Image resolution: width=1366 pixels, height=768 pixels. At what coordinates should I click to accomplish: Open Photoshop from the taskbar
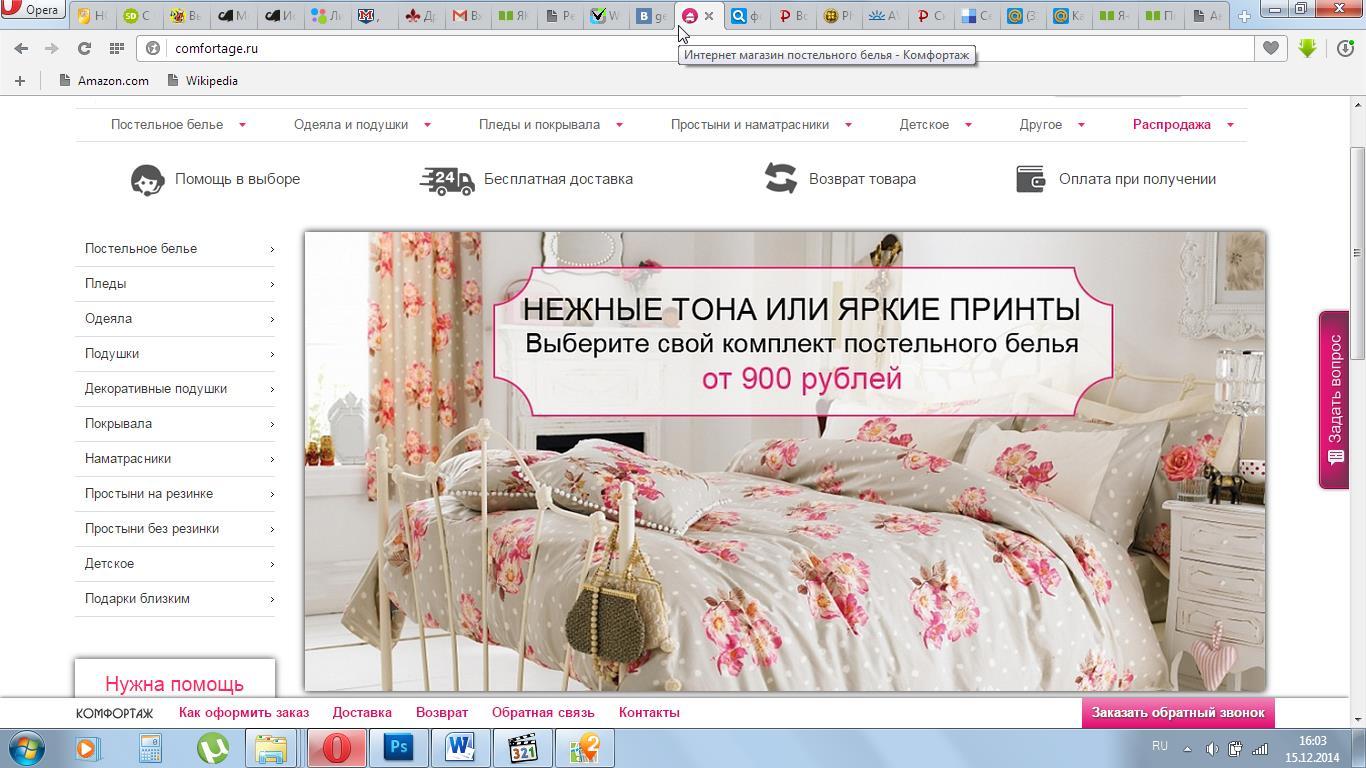(398, 747)
